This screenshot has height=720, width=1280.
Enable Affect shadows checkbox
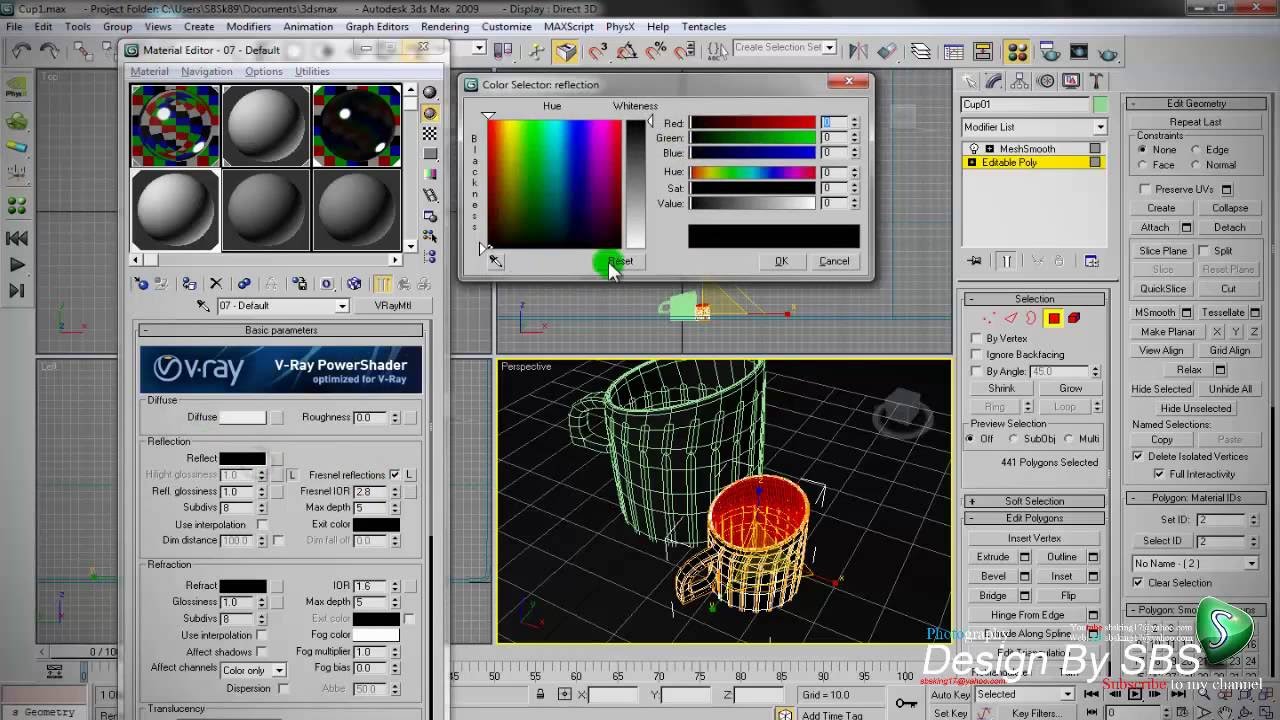coord(262,652)
